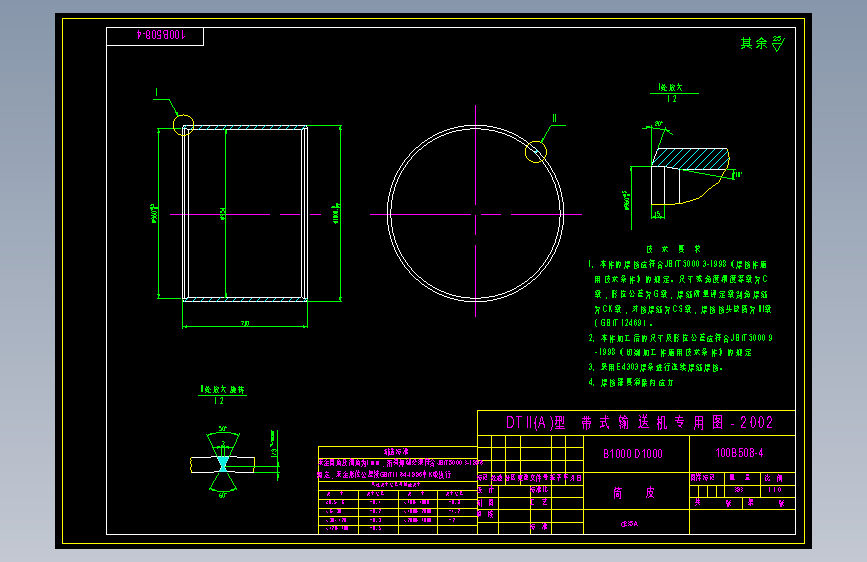The image size is (867, 562).
Task: Click the hatched cross-section in enlarged detail I
Action: [690, 158]
